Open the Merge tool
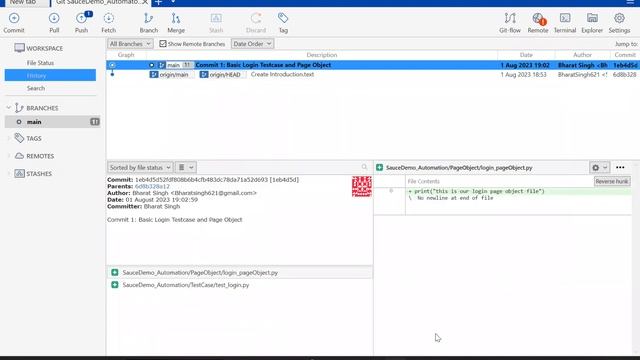The width and height of the screenshot is (640, 360). pos(176,23)
